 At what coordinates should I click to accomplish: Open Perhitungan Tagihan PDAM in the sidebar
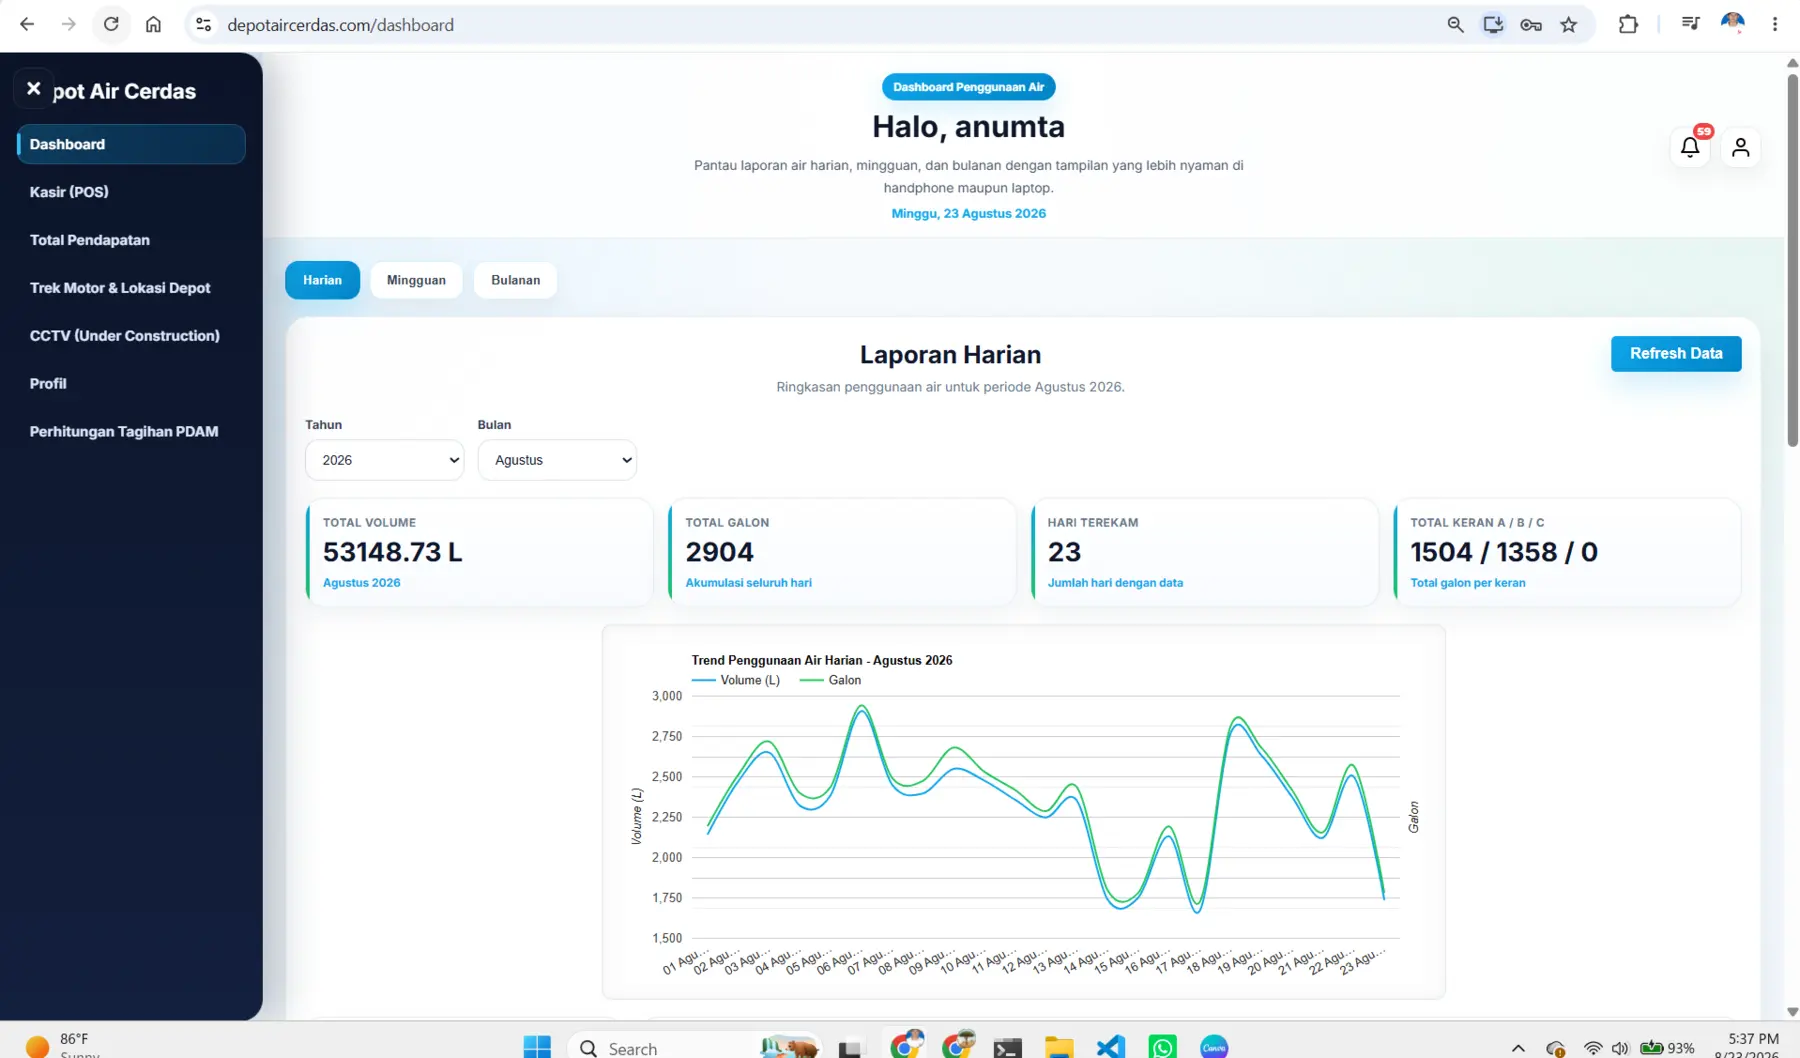(x=131, y=432)
